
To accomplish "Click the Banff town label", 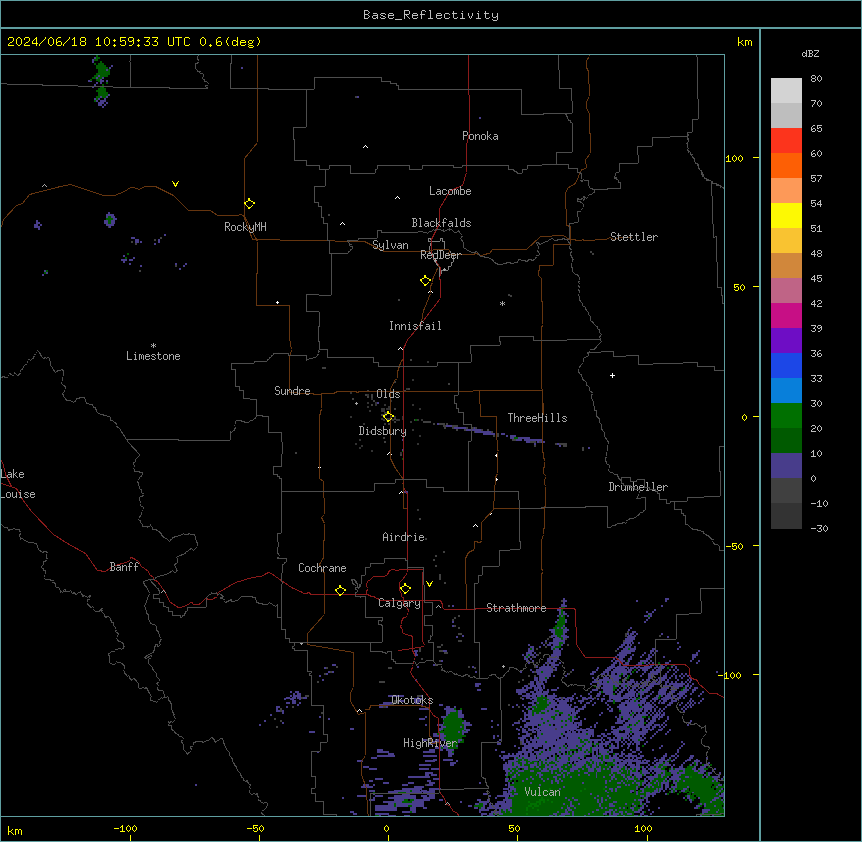I will [124, 567].
